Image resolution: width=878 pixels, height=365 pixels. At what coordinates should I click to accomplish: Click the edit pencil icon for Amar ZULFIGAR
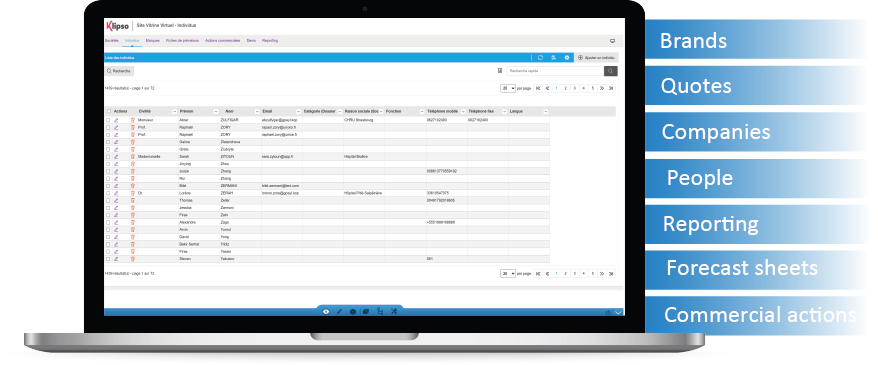coord(116,120)
